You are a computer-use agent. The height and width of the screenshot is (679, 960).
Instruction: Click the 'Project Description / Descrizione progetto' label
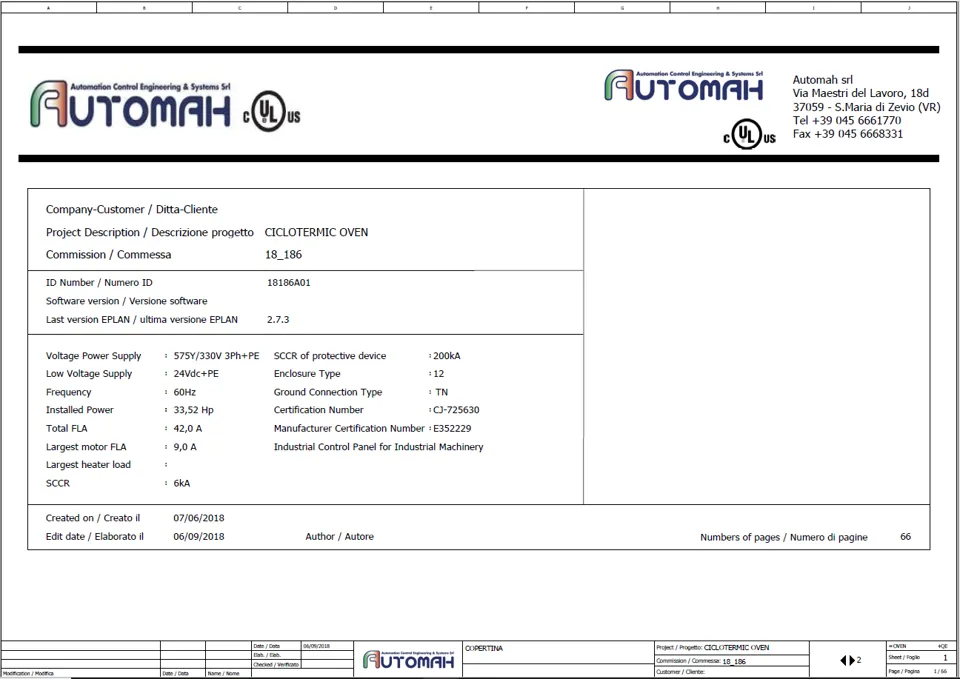click(x=149, y=232)
